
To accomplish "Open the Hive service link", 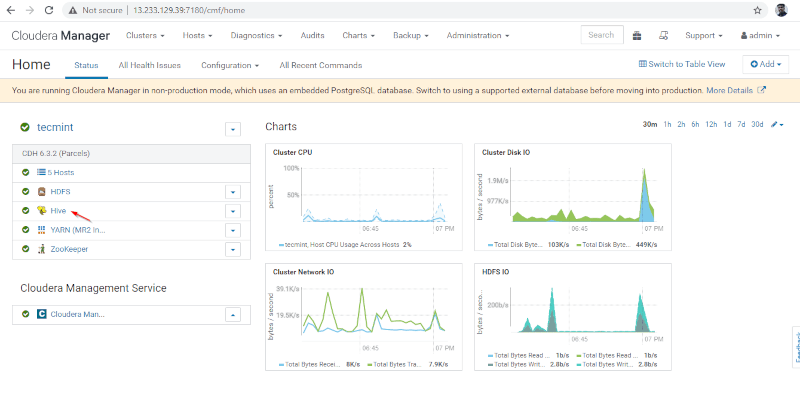I will pos(58,211).
